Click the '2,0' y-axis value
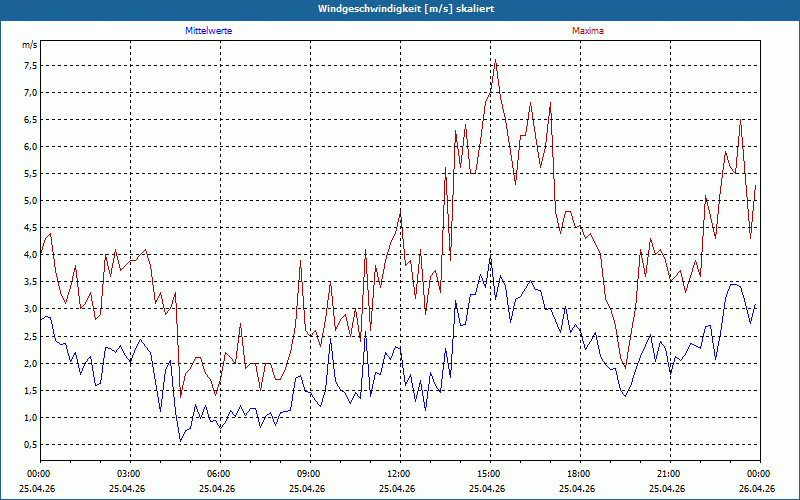The width and height of the screenshot is (800, 500). 30,363
